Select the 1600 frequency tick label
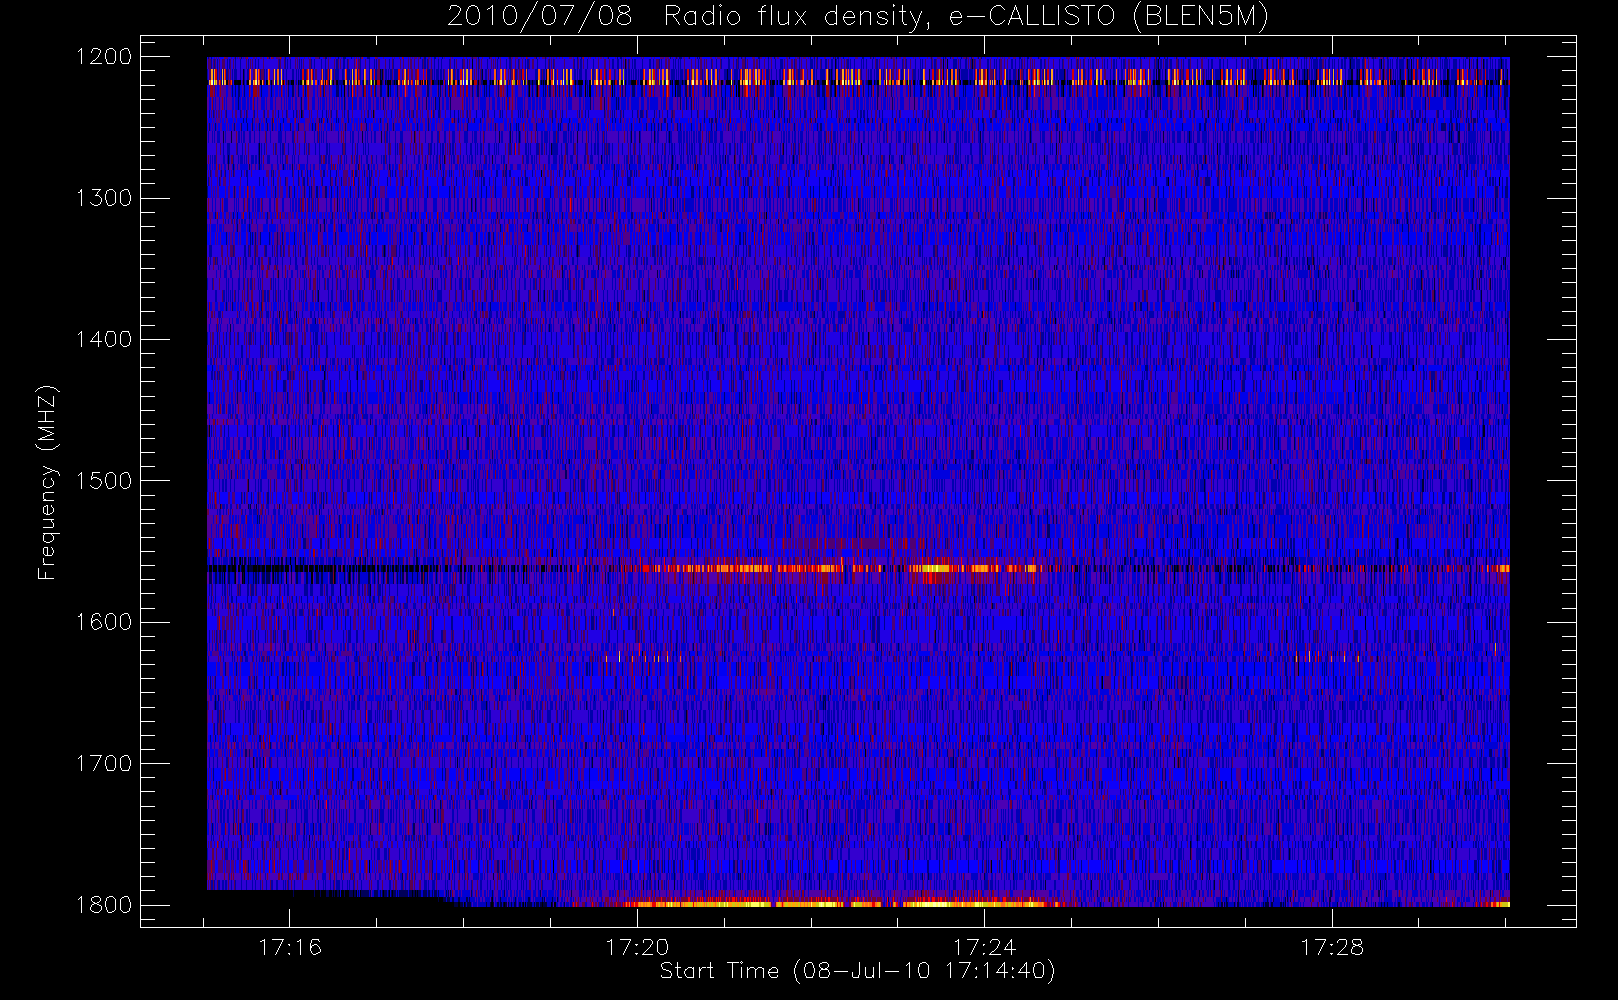This screenshot has width=1618, height=1000. [x=105, y=622]
